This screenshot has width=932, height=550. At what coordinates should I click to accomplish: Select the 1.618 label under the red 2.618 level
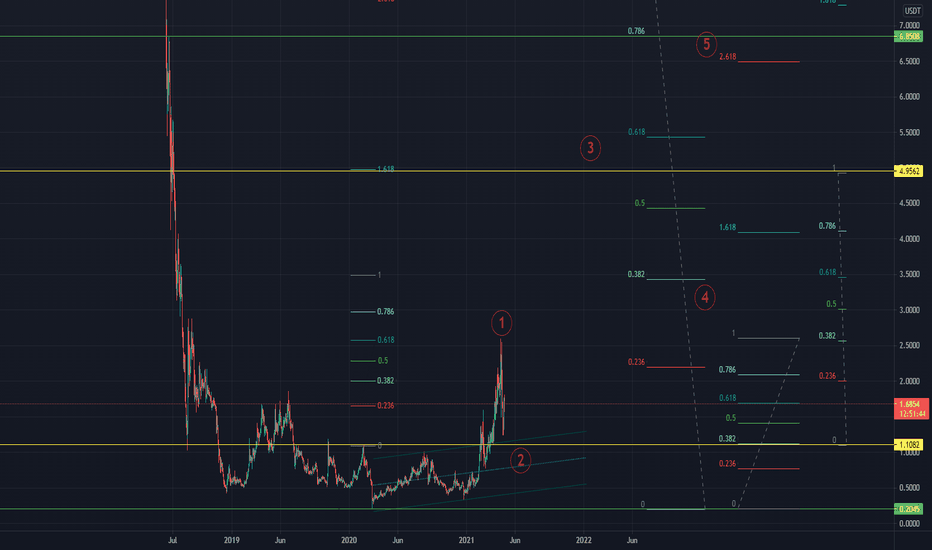click(x=728, y=227)
